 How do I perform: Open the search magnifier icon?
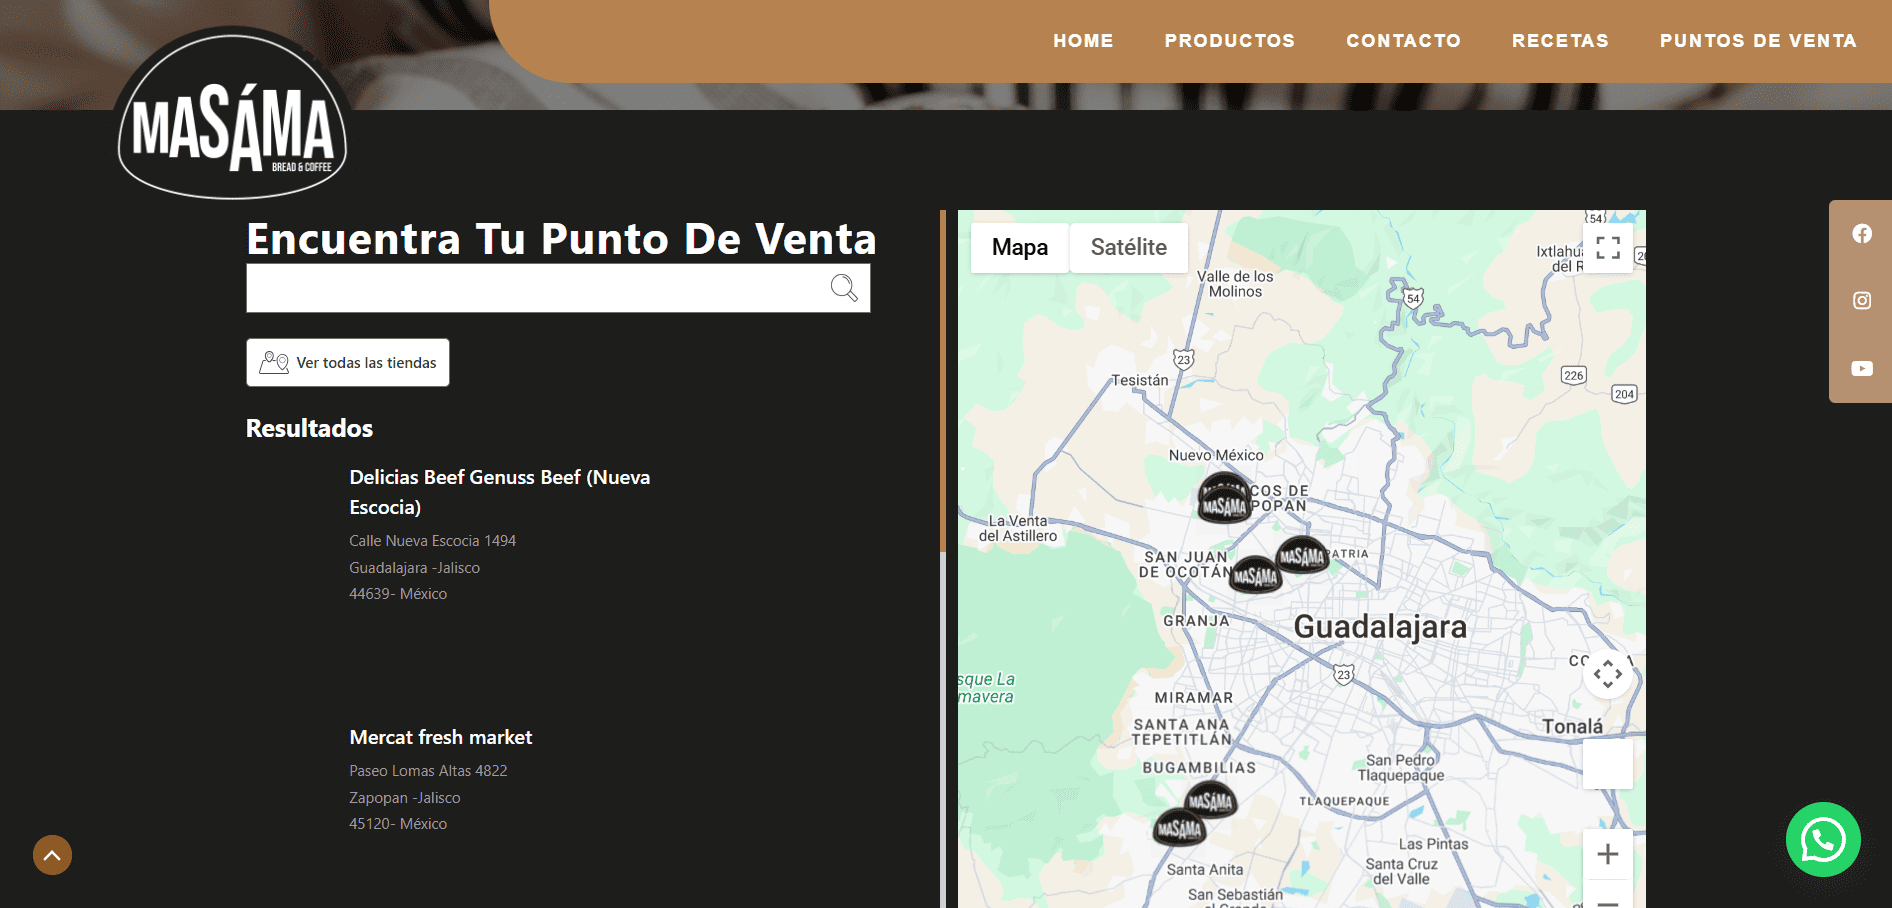tap(843, 288)
